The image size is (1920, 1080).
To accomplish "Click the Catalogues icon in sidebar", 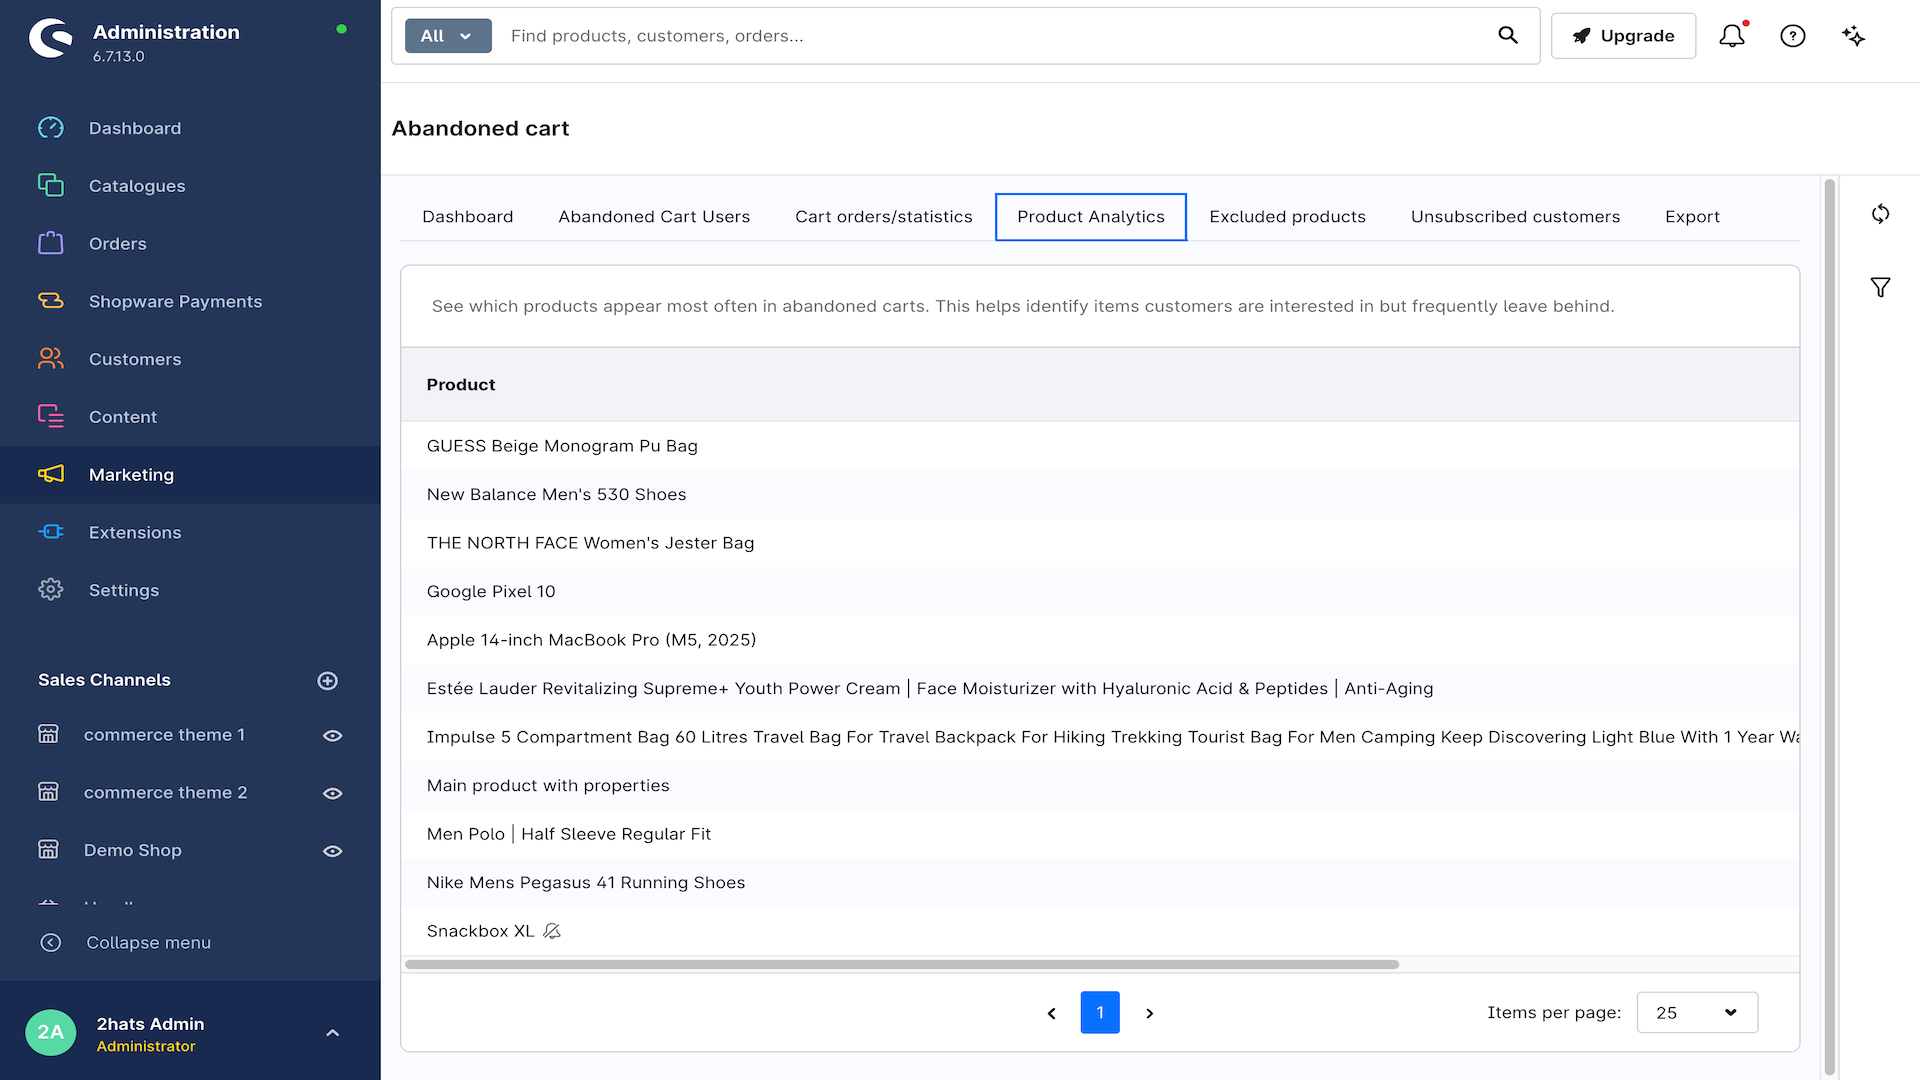I will [51, 186].
